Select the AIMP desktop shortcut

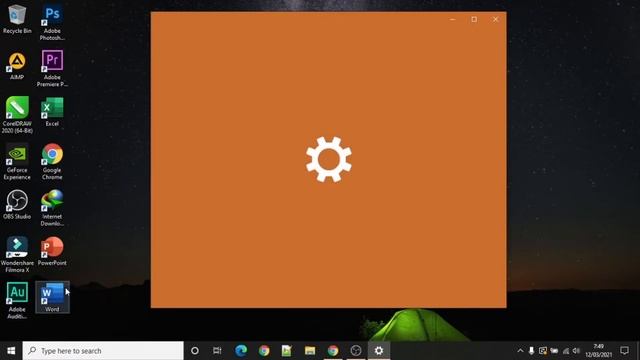coord(17,65)
